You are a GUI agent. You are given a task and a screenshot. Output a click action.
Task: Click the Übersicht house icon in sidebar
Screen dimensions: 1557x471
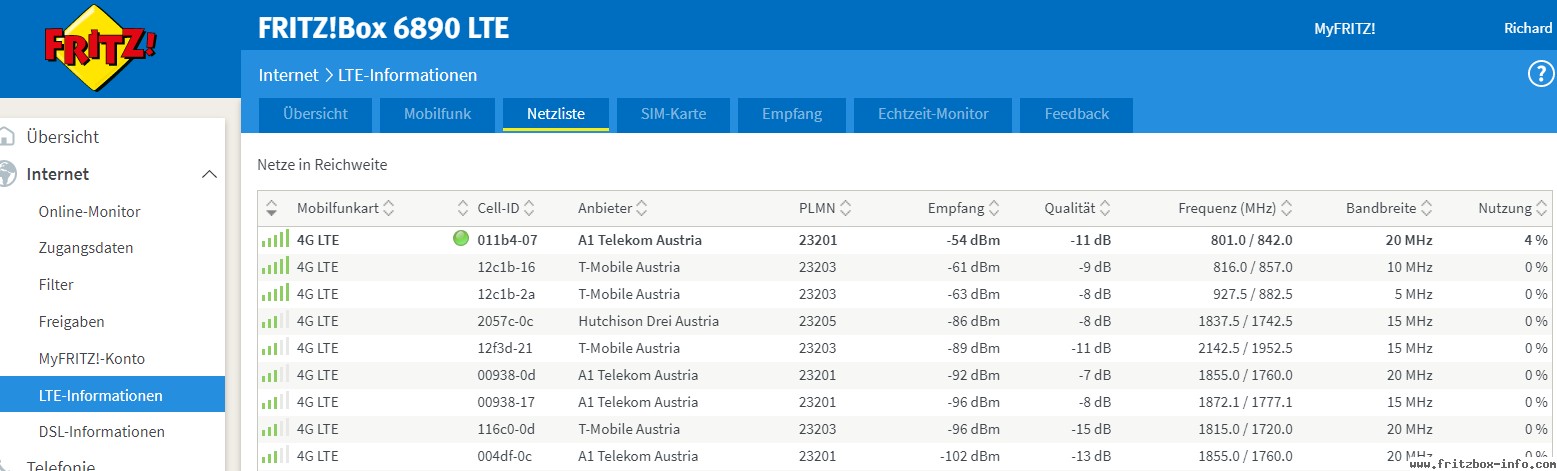(8, 137)
